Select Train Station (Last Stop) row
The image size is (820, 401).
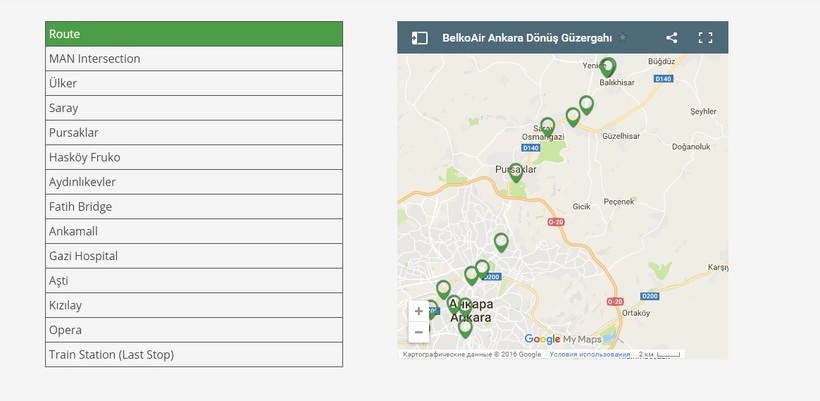click(194, 354)
